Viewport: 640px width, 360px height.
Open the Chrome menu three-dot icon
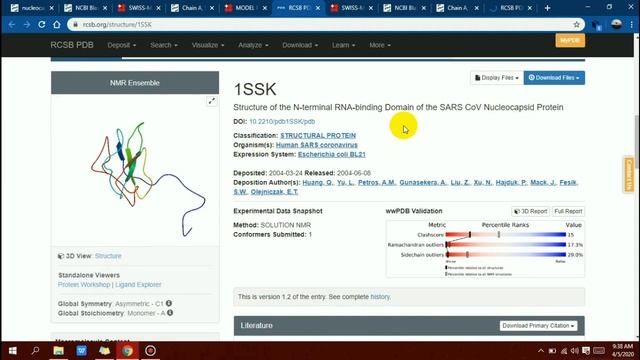(x=631, y=24)
